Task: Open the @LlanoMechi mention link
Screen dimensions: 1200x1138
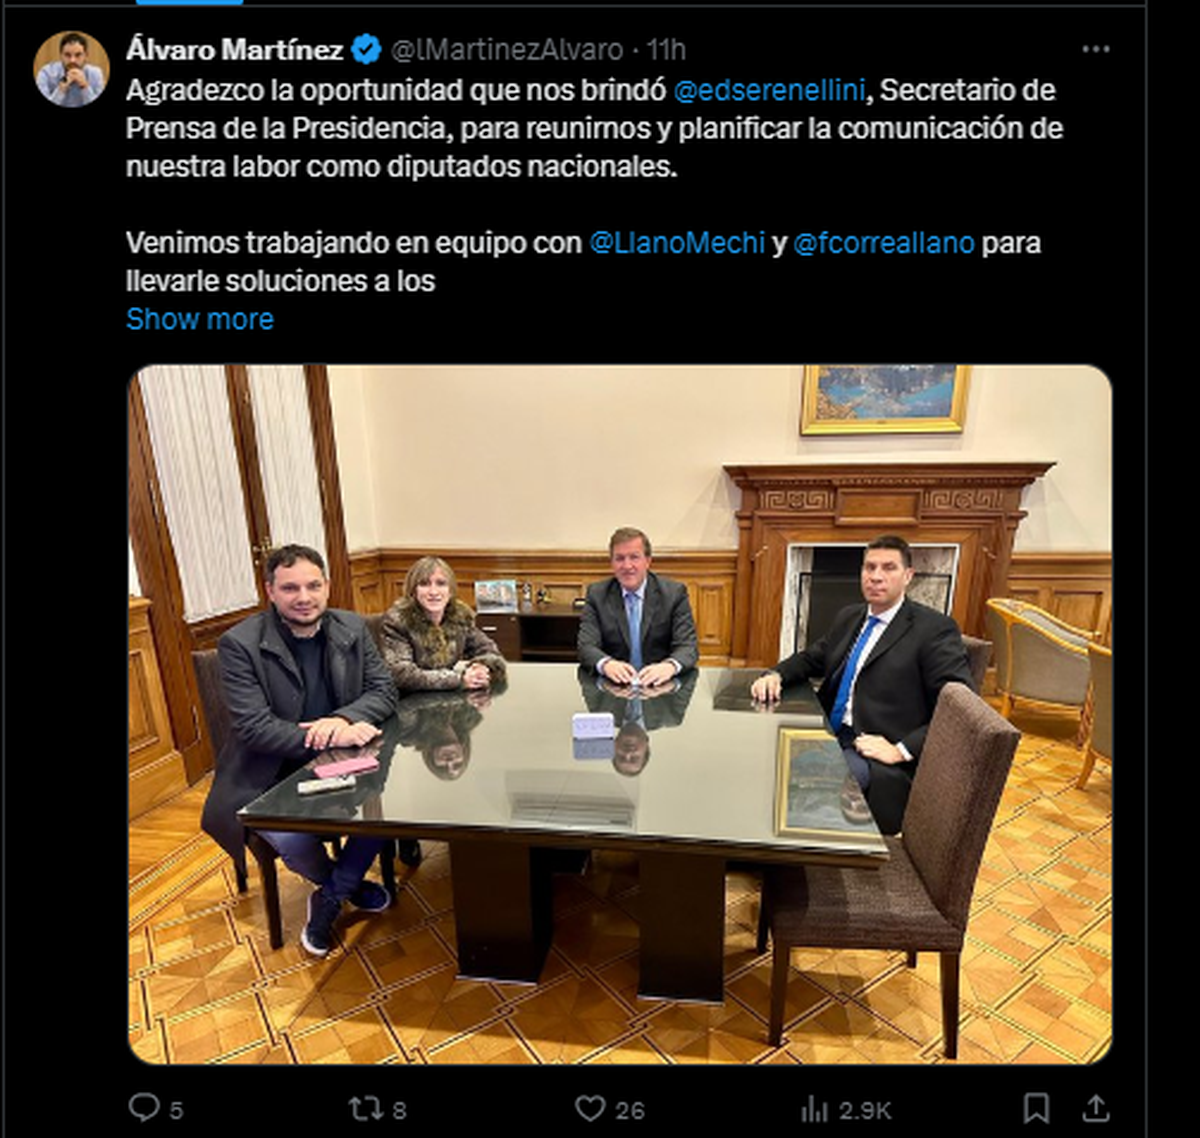Action: [677, 243]
